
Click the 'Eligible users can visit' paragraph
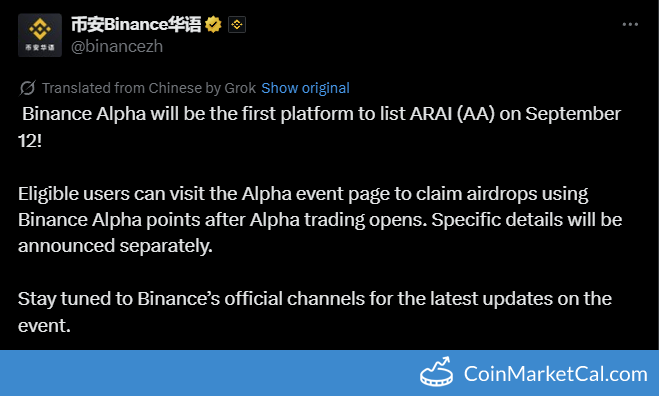(320, 220)
